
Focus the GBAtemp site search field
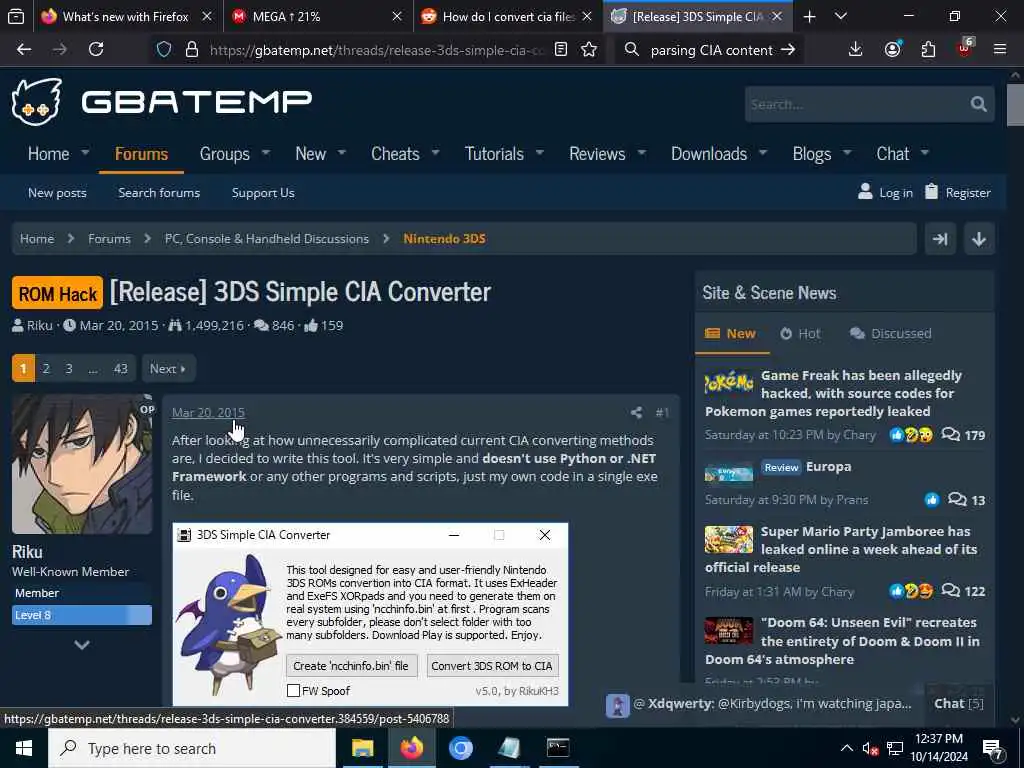(856, 104)
